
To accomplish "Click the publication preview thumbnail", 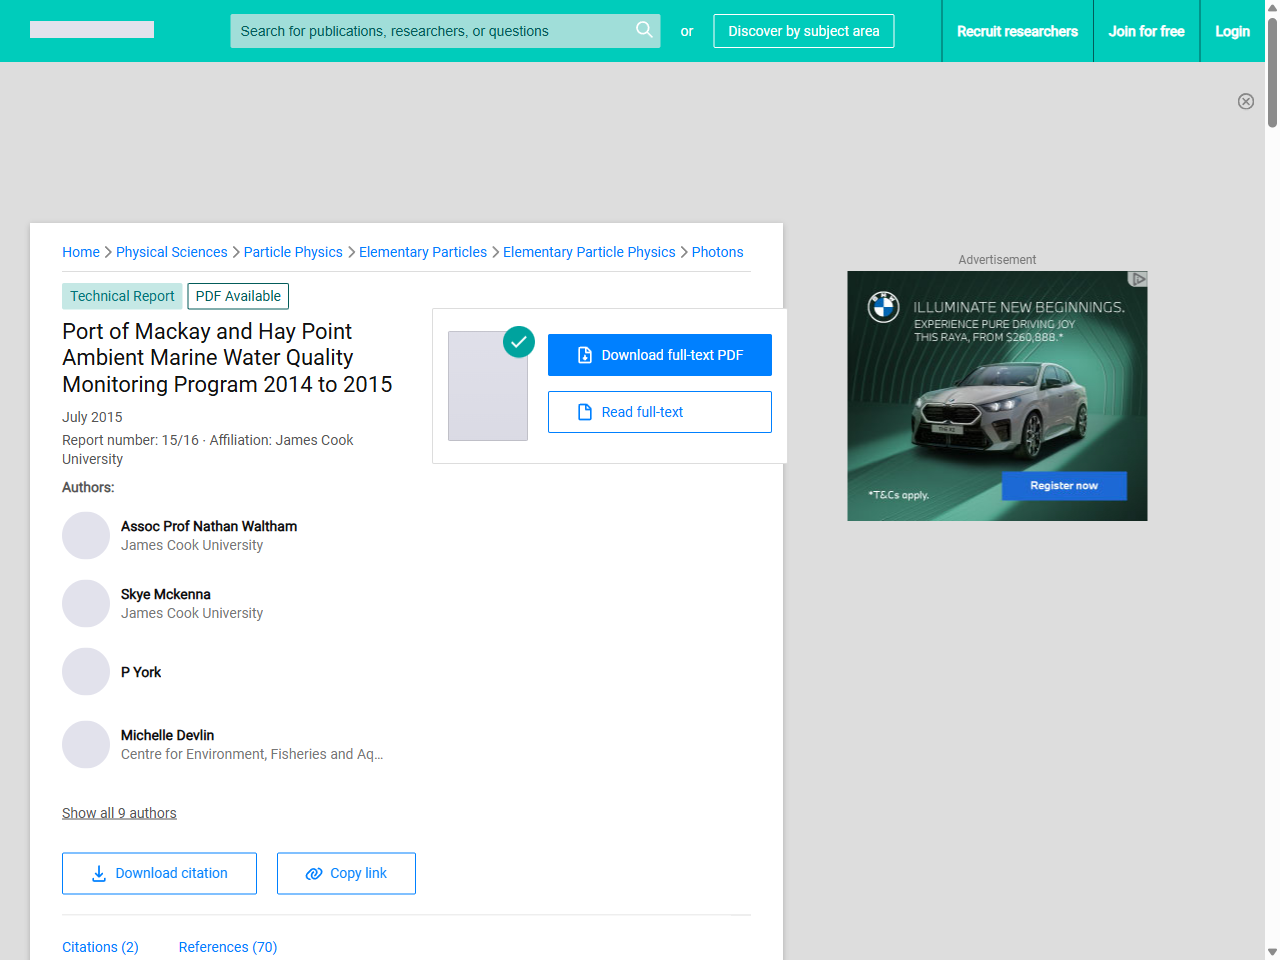I will [x=487, y=387].
